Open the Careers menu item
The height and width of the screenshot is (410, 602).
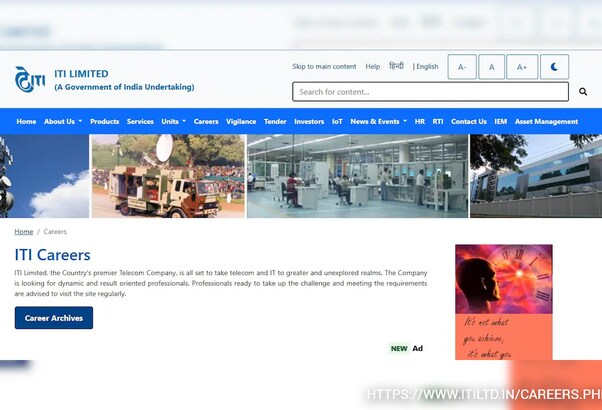[x=206, y=122]
